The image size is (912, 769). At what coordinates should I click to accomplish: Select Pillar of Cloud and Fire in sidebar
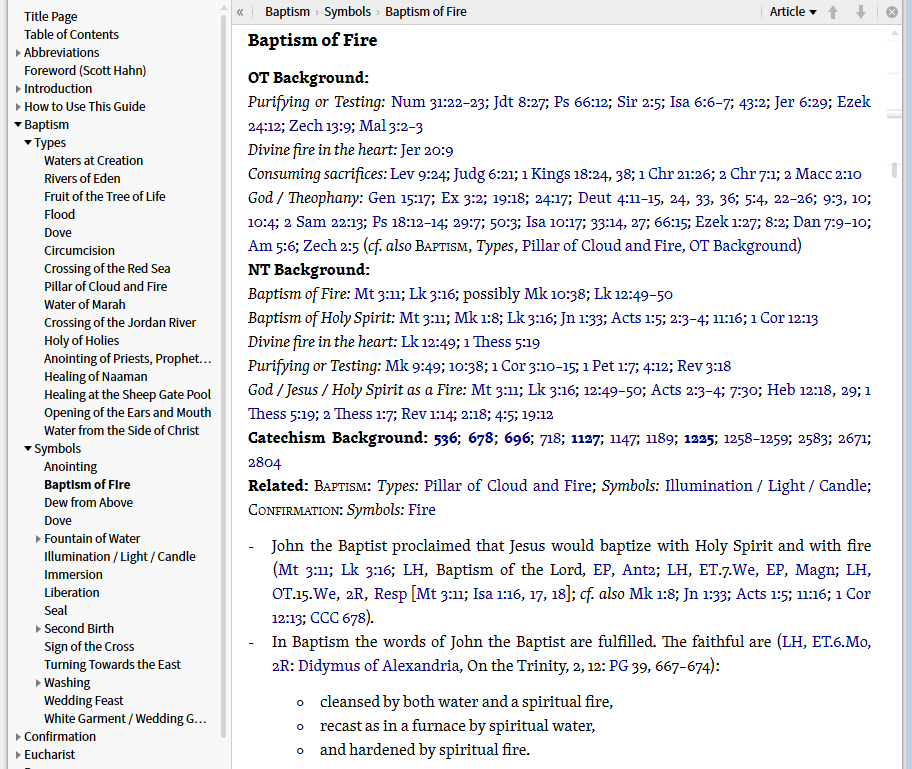[x=105, y=287]
